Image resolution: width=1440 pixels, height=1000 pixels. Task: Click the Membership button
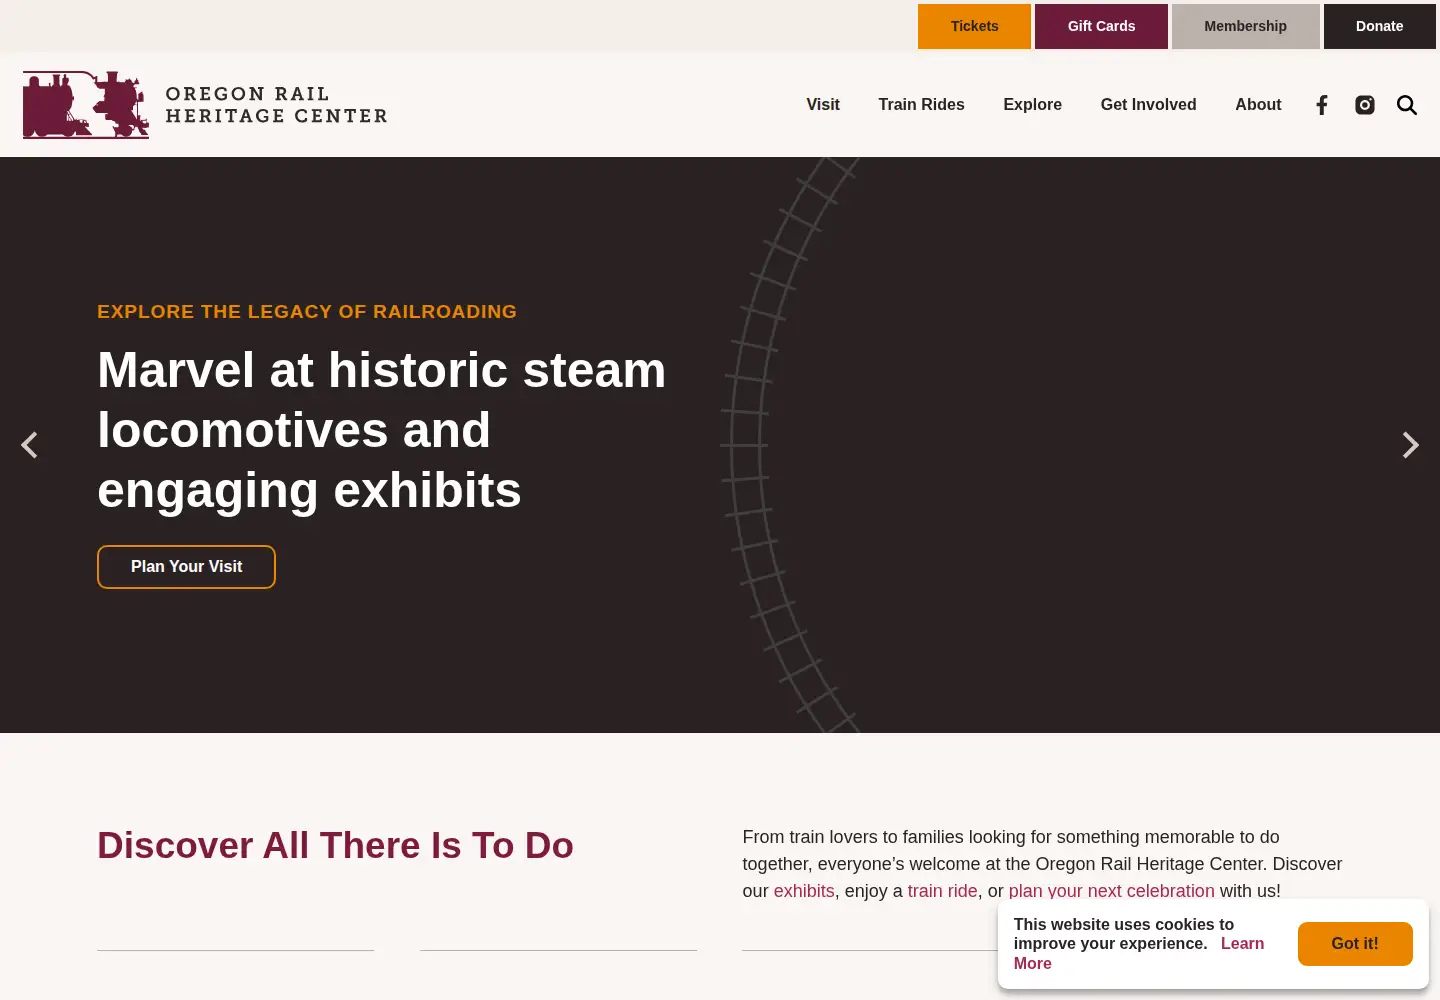[x=1246, y=26]
